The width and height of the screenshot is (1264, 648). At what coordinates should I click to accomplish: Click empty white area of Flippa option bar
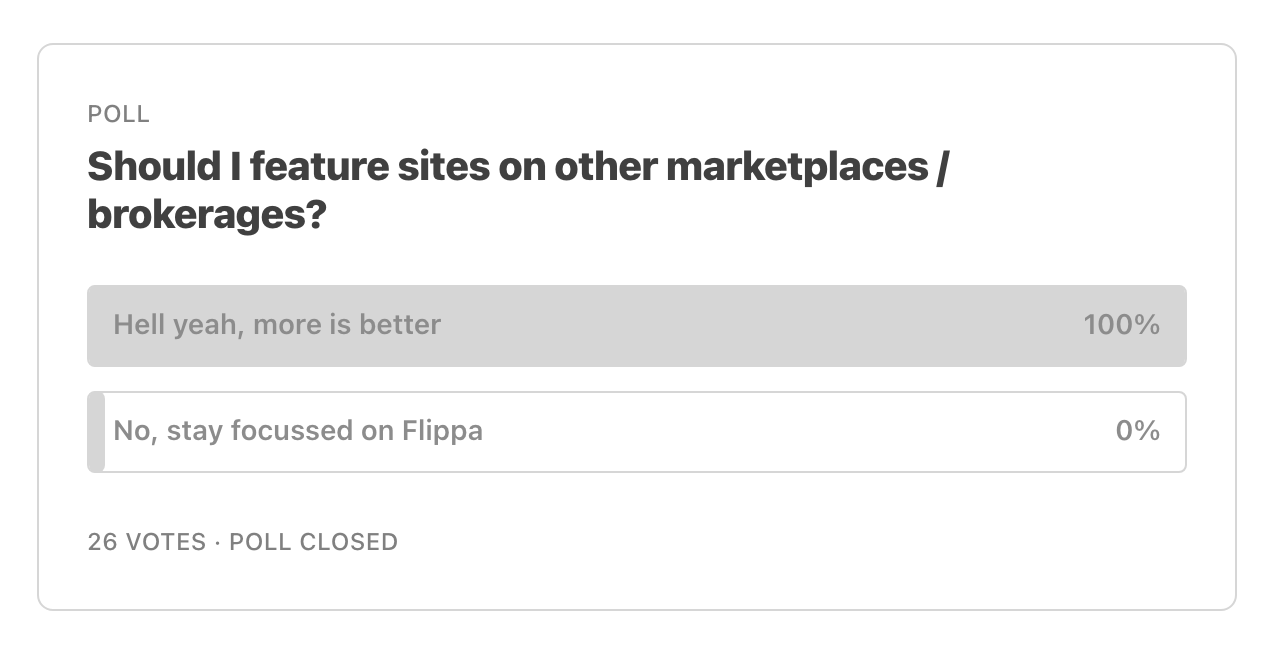(800, 431)
